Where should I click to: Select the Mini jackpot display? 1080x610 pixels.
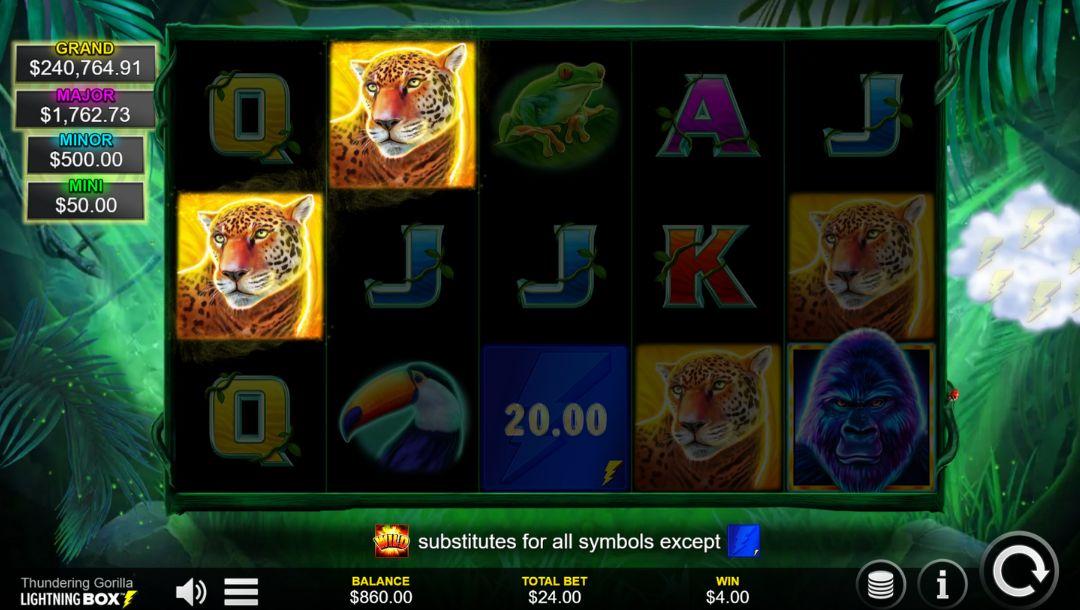pyautogui.click(x=85, y=199)
